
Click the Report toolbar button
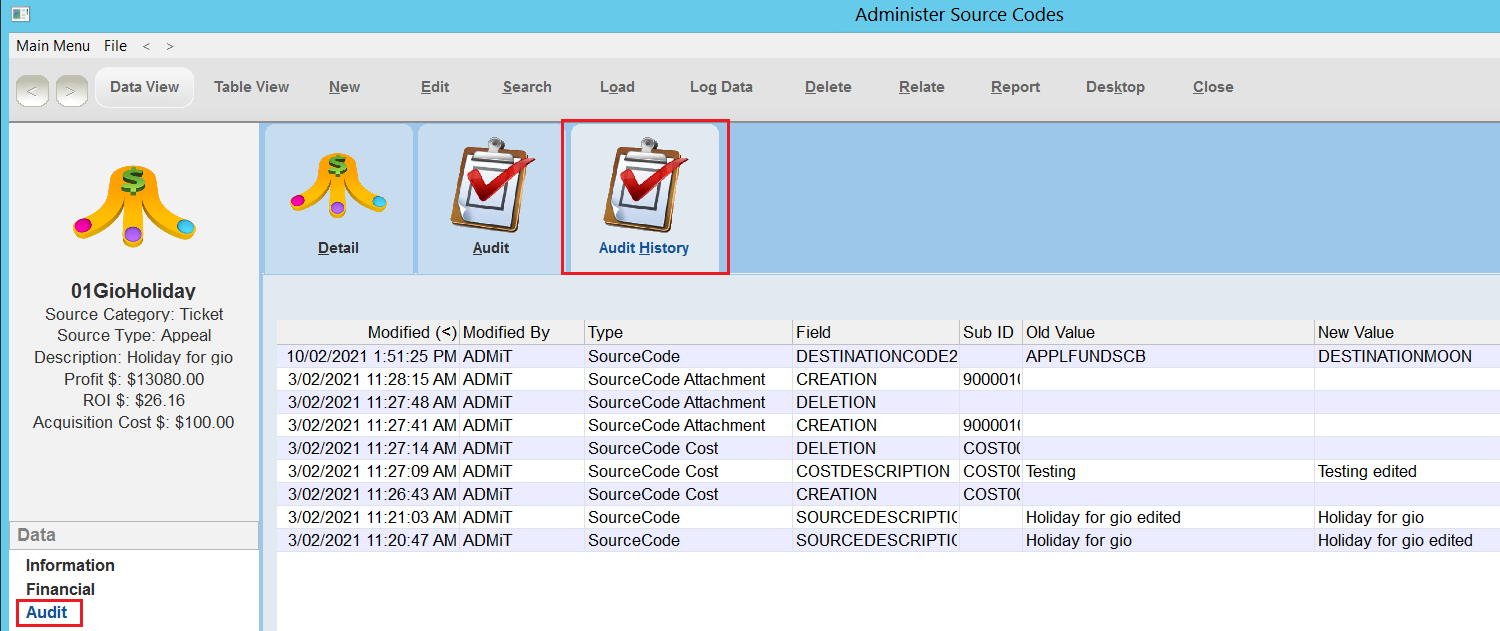coord(1016,87)
